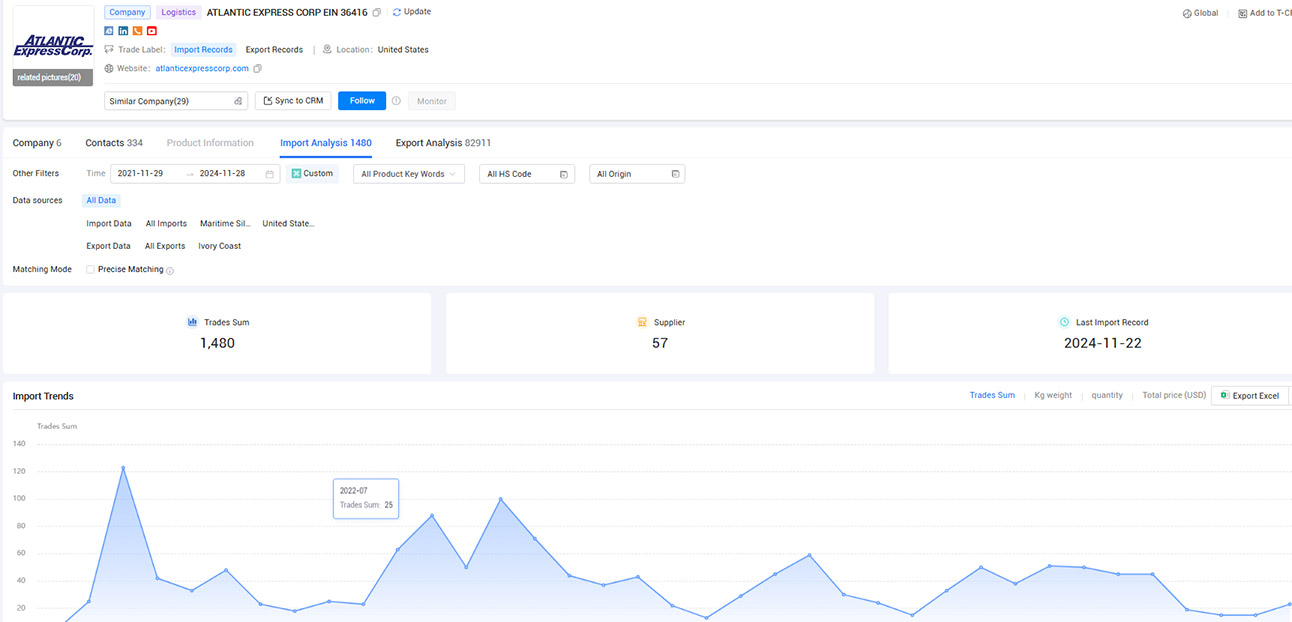This screenshot has width=1292, height=622.
Task: Open the first blue social icon
Action: point(109,31)
